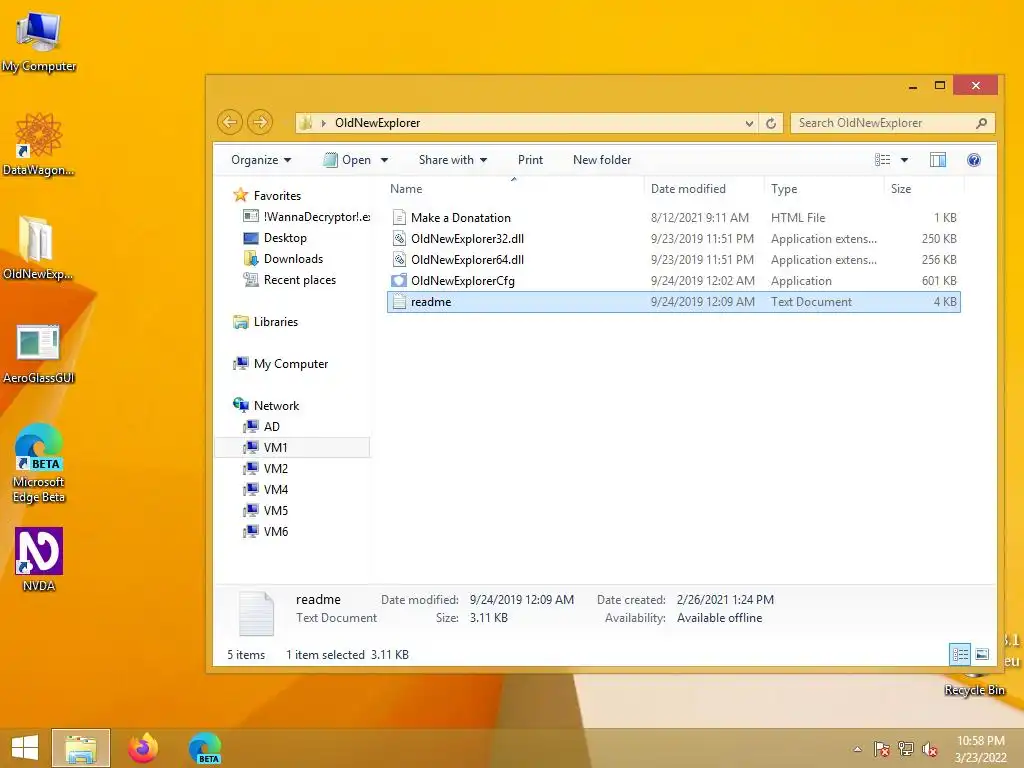
Task: Open My Computer desktop icon
Action: point(39,41)
